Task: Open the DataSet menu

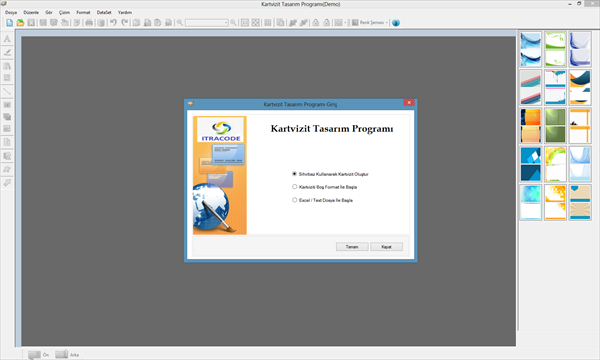Action: pyautogui.click(x=104, y=12)
